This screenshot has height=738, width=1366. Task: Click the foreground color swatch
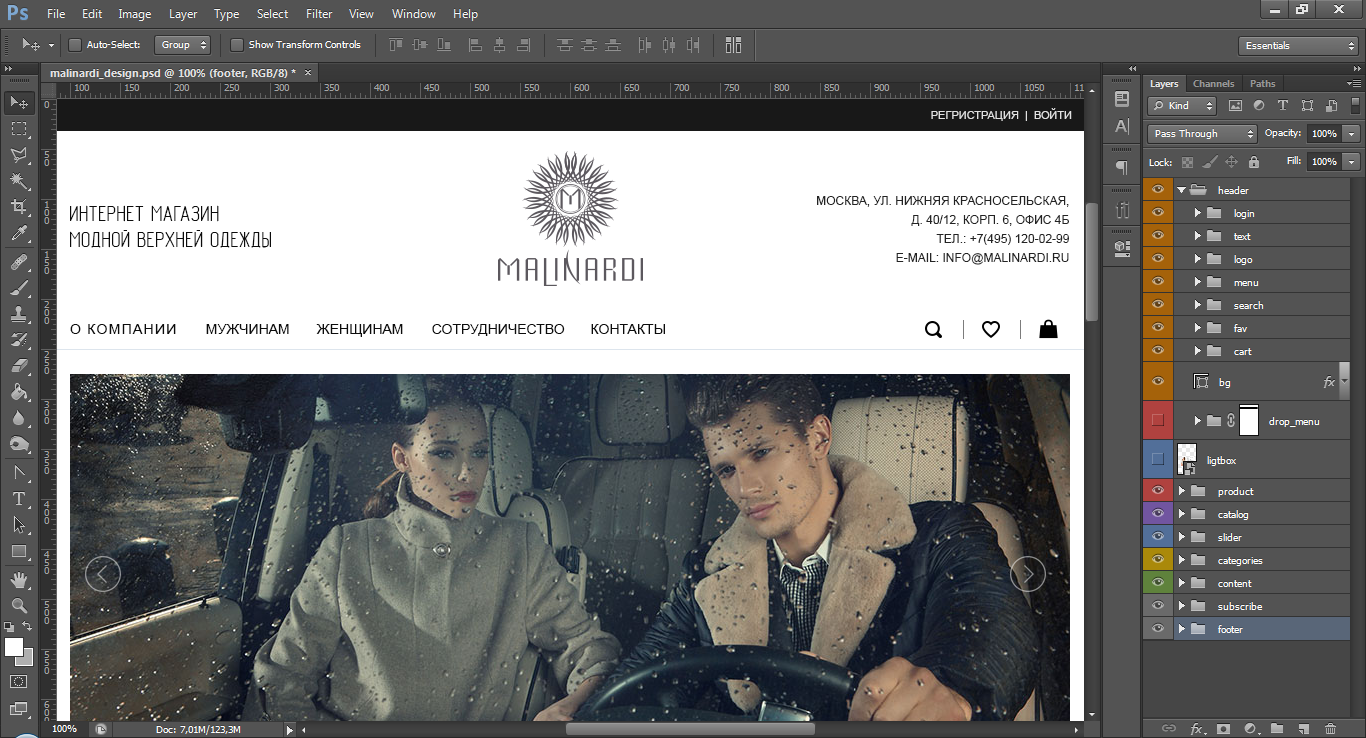coord(14,648)
